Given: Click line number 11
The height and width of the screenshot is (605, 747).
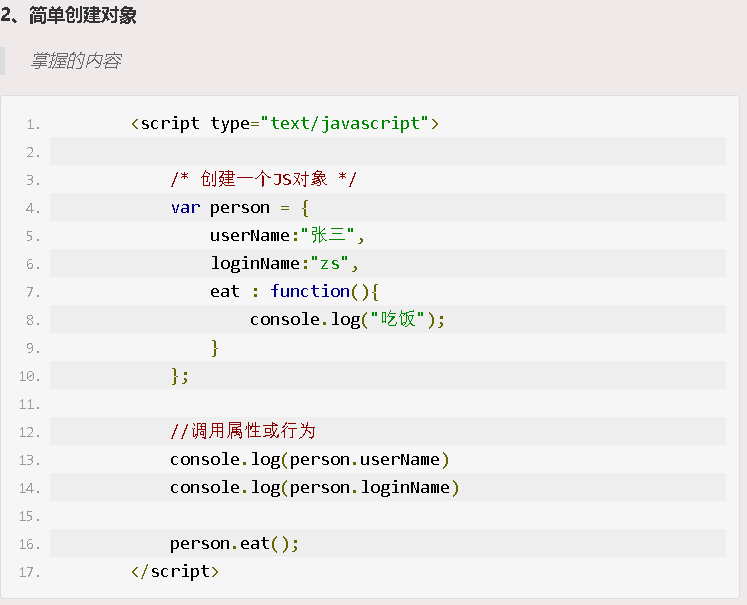Looking at the screenshot, I should [30, 405].
